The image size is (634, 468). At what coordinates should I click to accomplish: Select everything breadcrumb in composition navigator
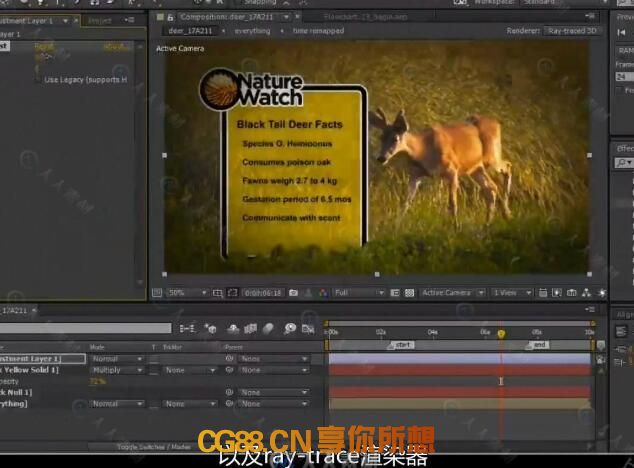pos(252,31)
